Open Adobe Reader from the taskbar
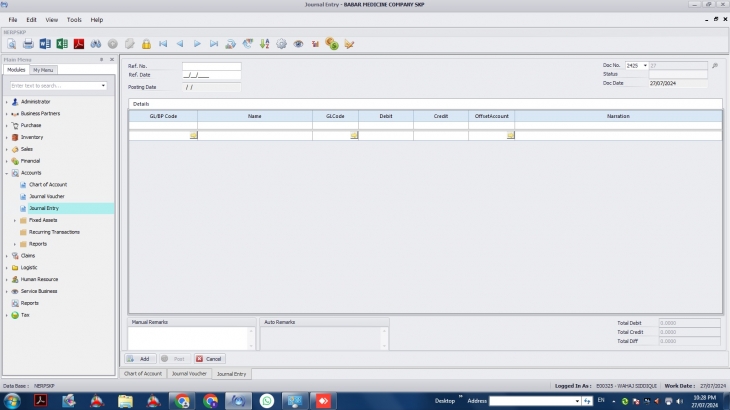 pyautogui.click(x=41, y=401)
